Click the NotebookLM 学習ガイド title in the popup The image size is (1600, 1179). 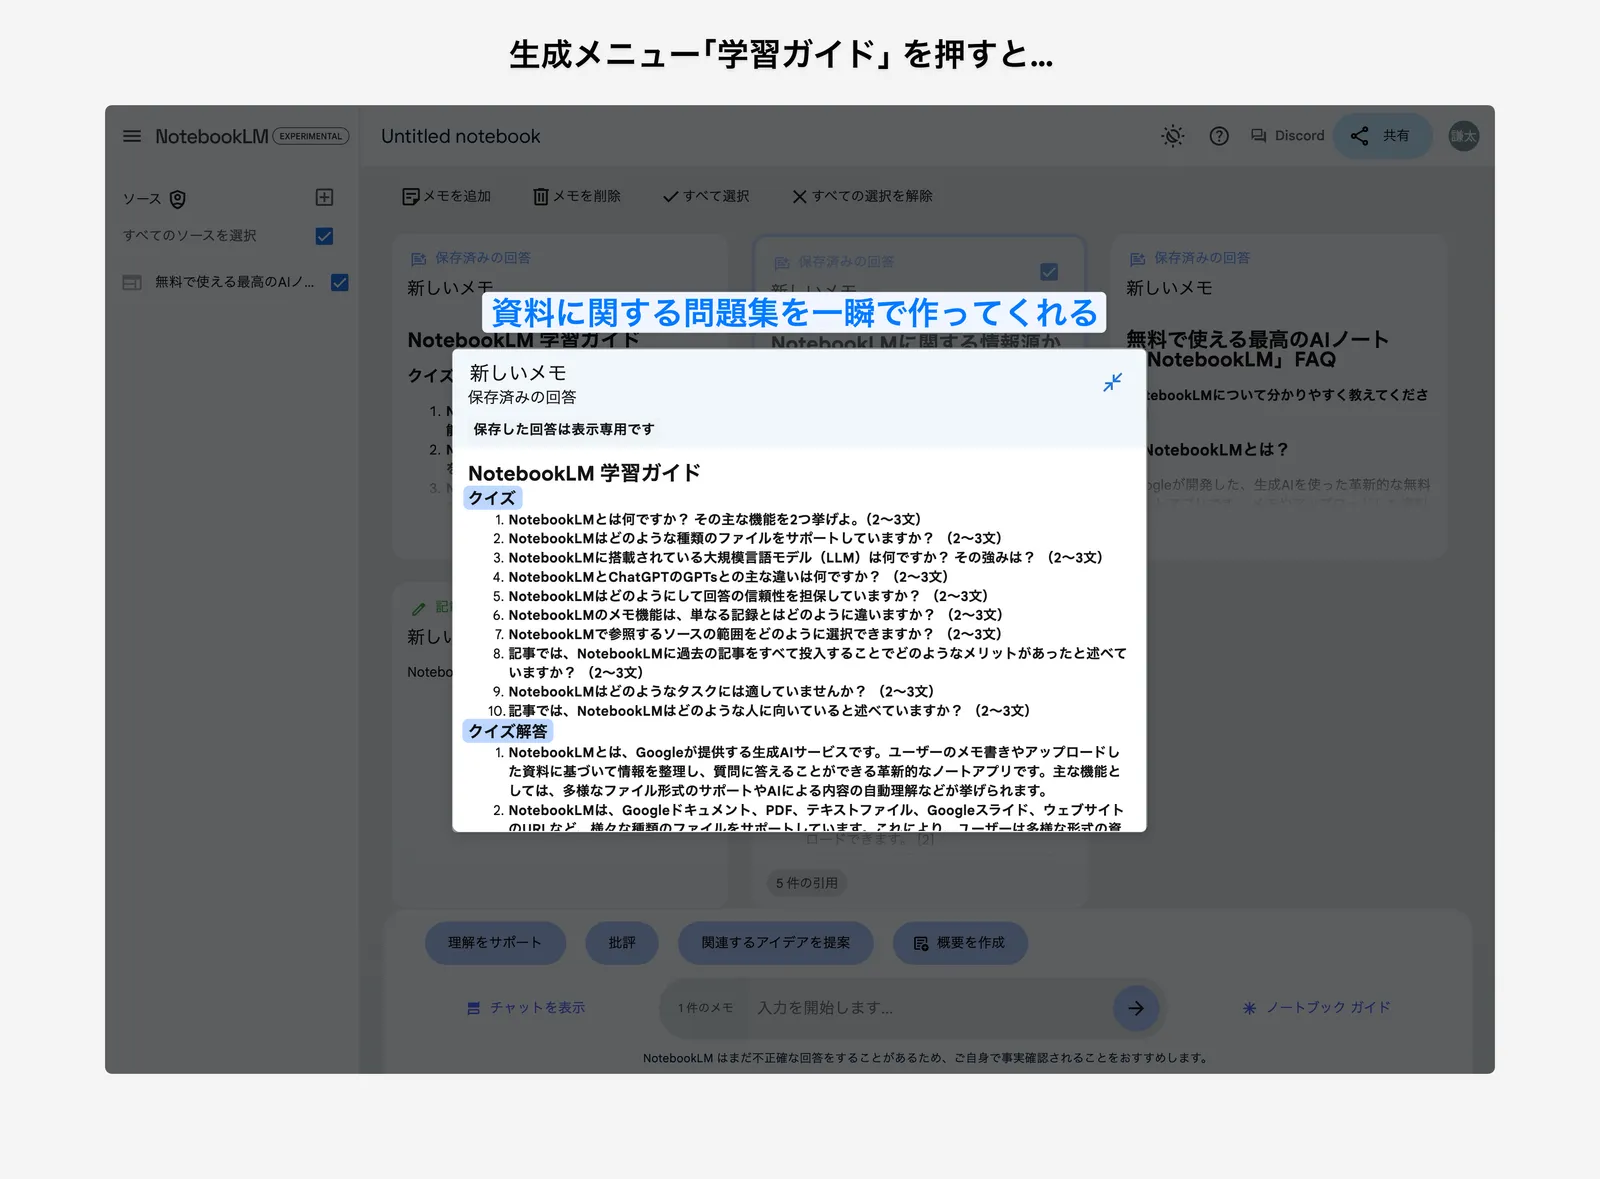tap(584, 473)
